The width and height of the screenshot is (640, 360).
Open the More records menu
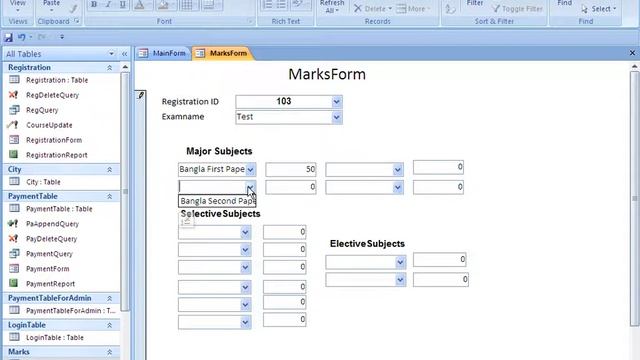(x=413, y=9)
